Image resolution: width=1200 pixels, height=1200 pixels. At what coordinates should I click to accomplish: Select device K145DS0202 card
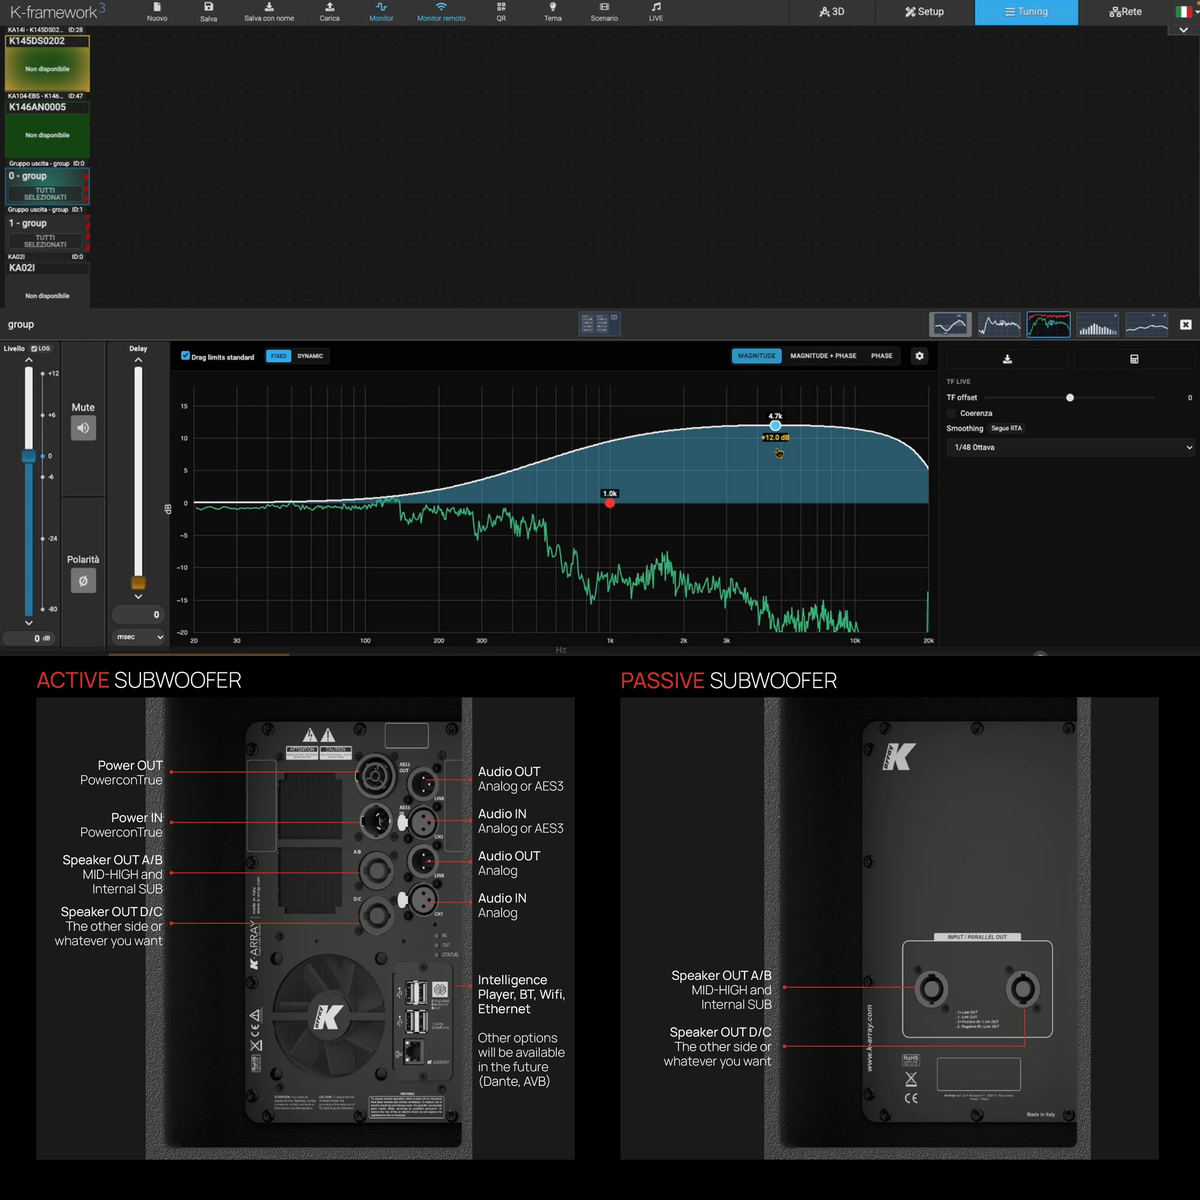pyautogui.click(x=48, y=63)
